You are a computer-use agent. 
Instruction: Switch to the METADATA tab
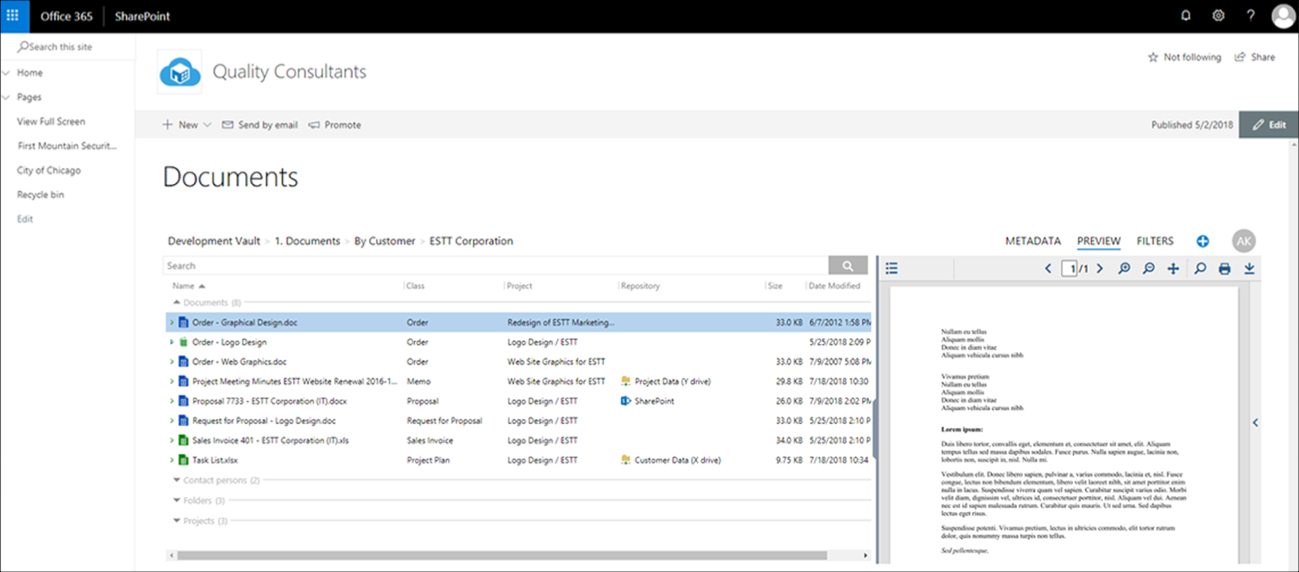[1032, 241]
